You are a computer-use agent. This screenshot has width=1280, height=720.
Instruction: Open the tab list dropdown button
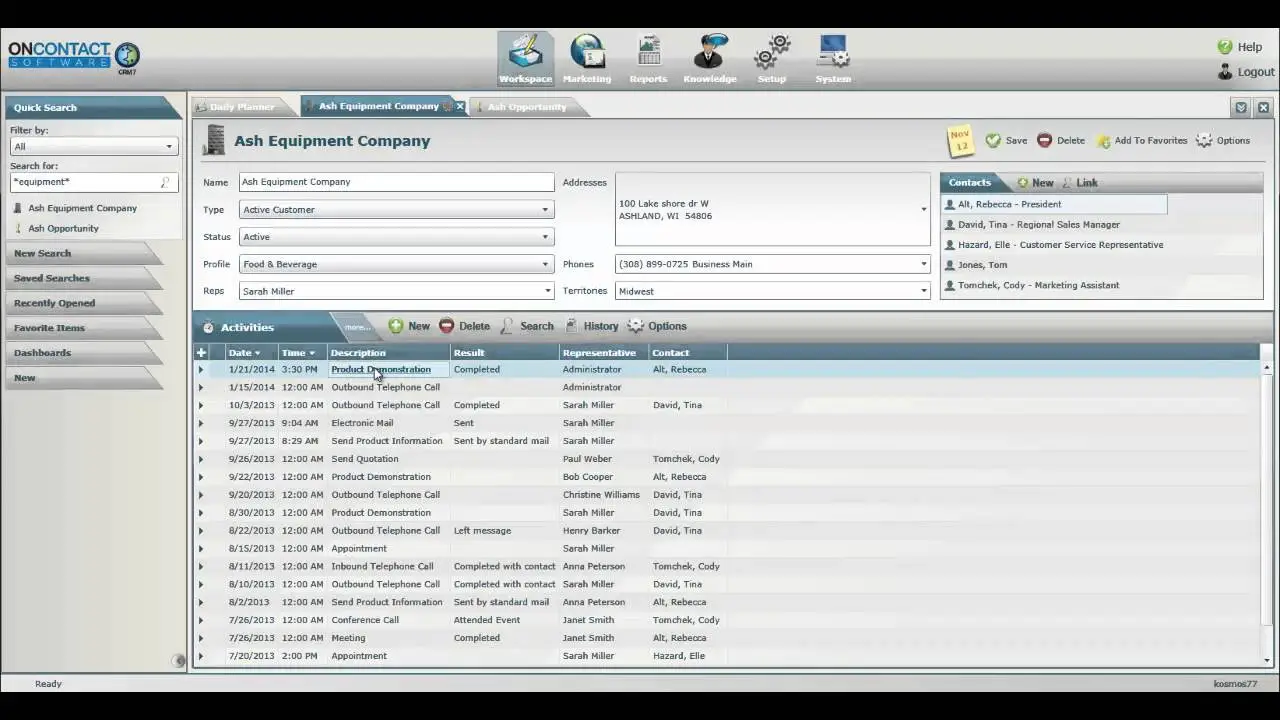1241,107
